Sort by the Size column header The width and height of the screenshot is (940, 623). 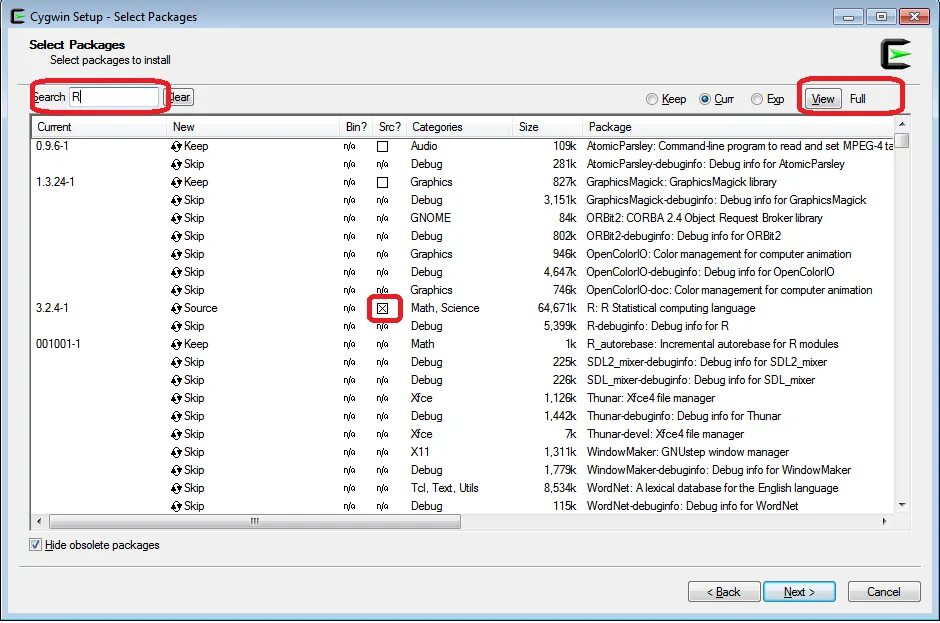click(547, 127)
